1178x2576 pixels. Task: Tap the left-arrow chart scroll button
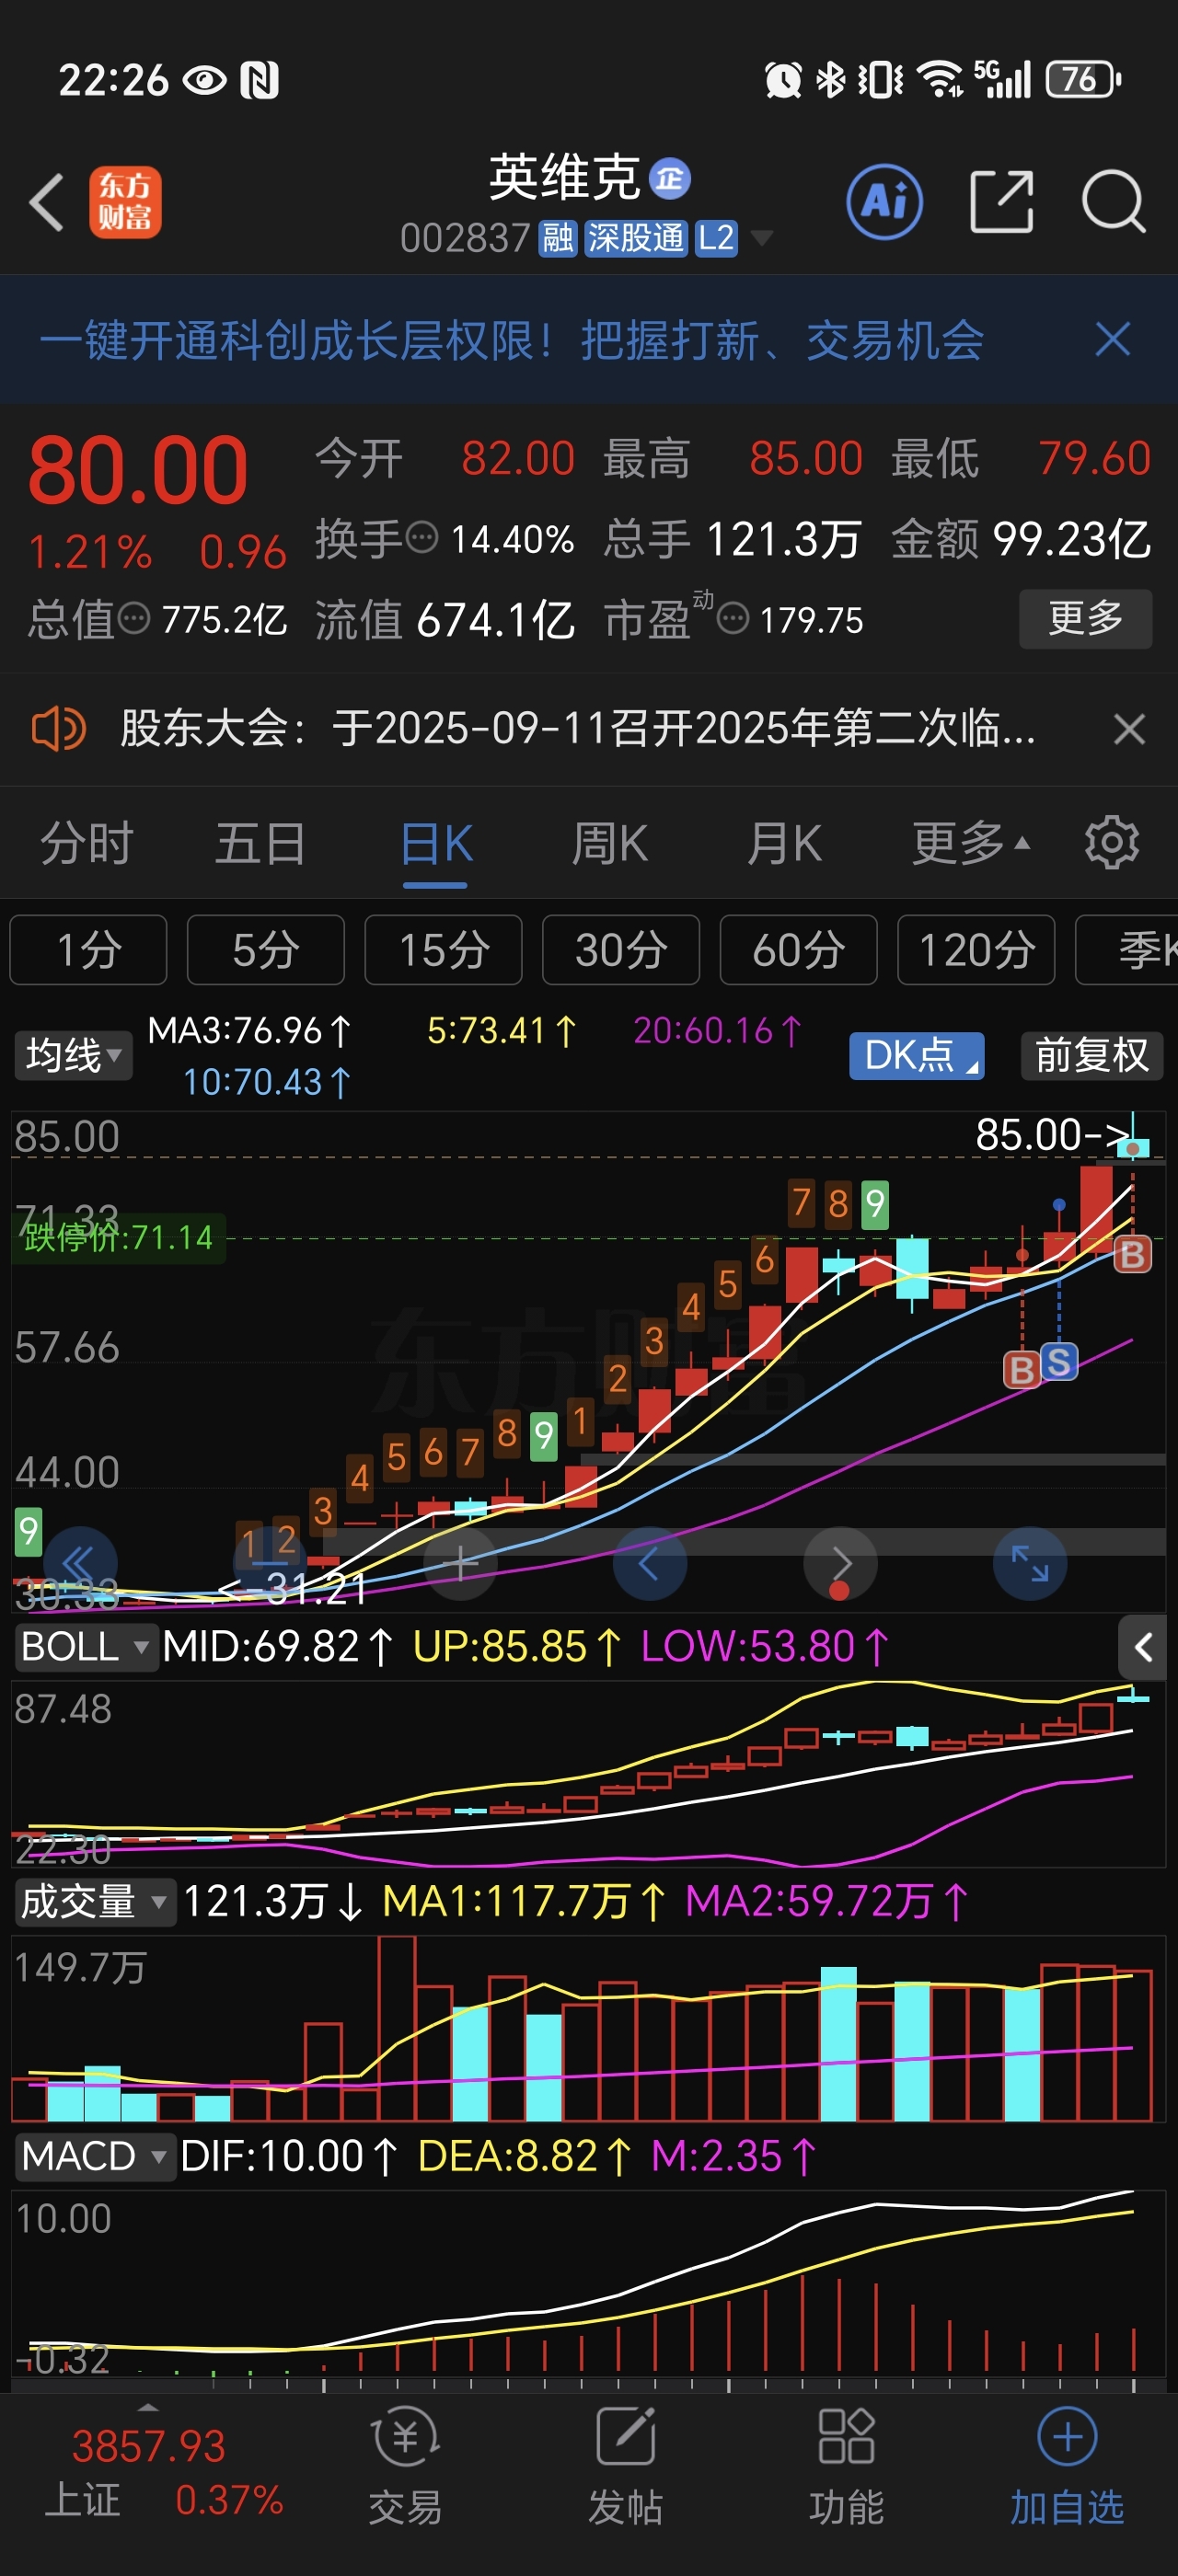650,1563
